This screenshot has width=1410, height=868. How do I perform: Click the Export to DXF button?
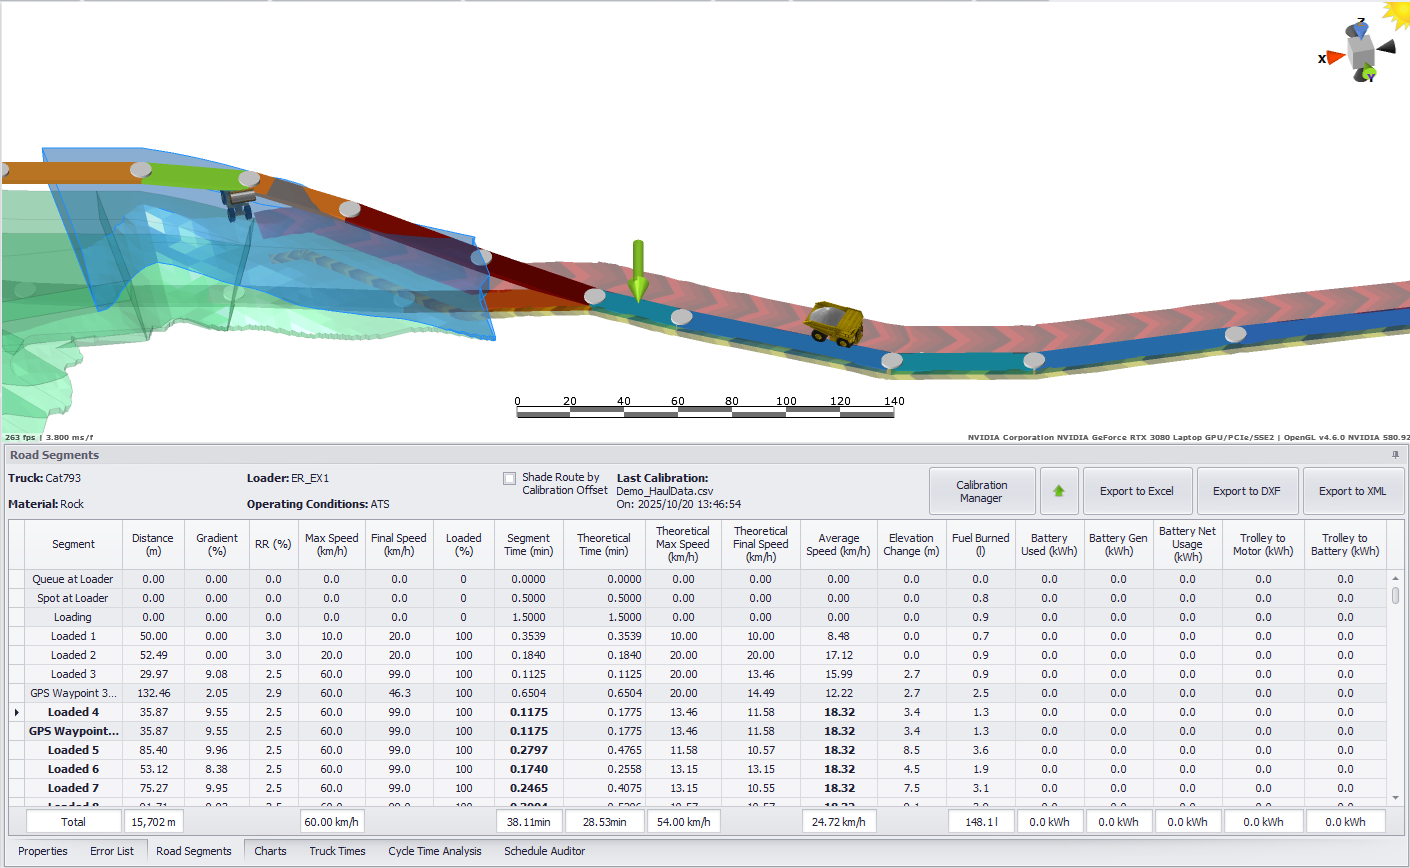coord(1246,491)
